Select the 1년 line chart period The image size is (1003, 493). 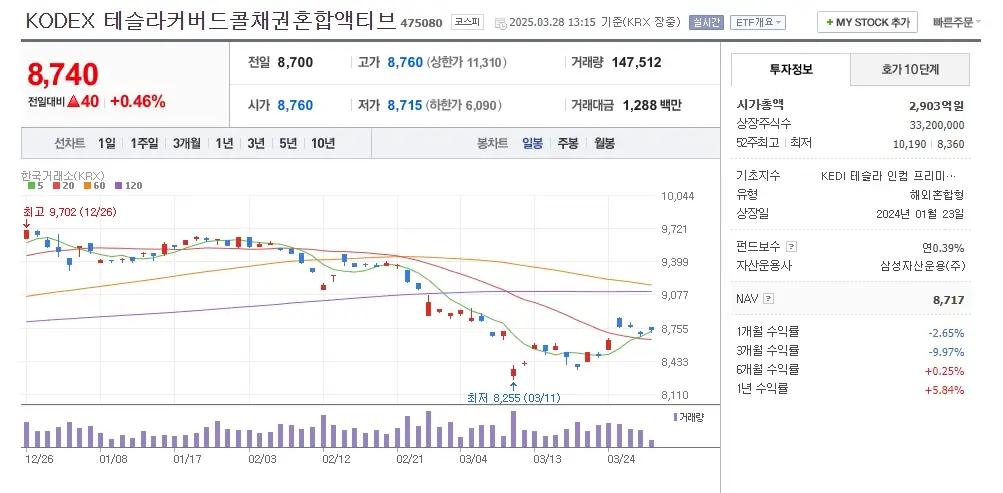224,143
